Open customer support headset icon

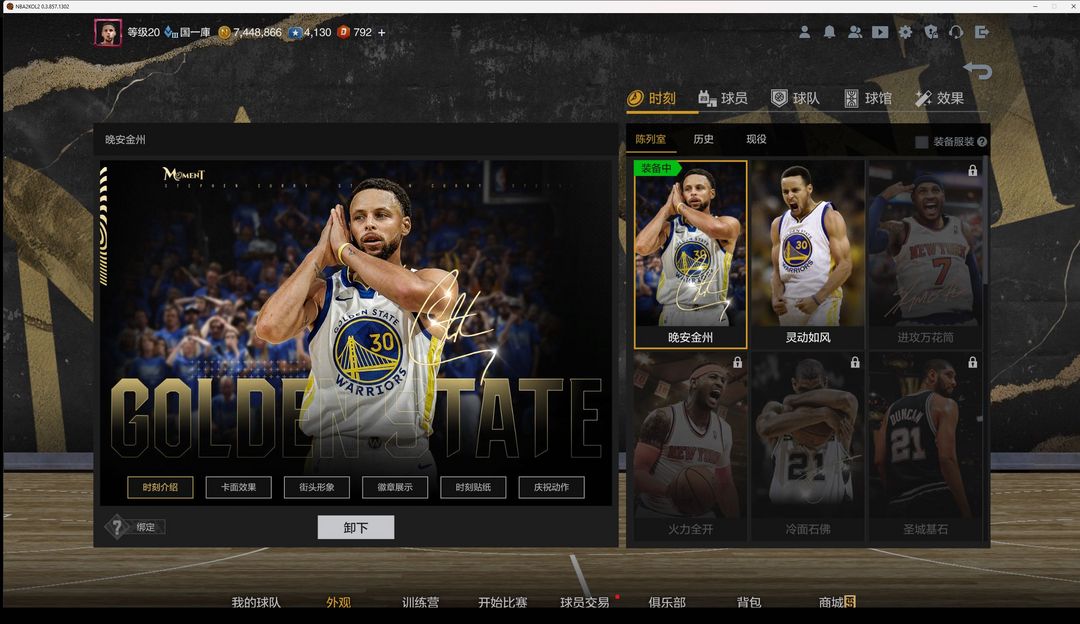pyautogui.click(x=956, y=32)
